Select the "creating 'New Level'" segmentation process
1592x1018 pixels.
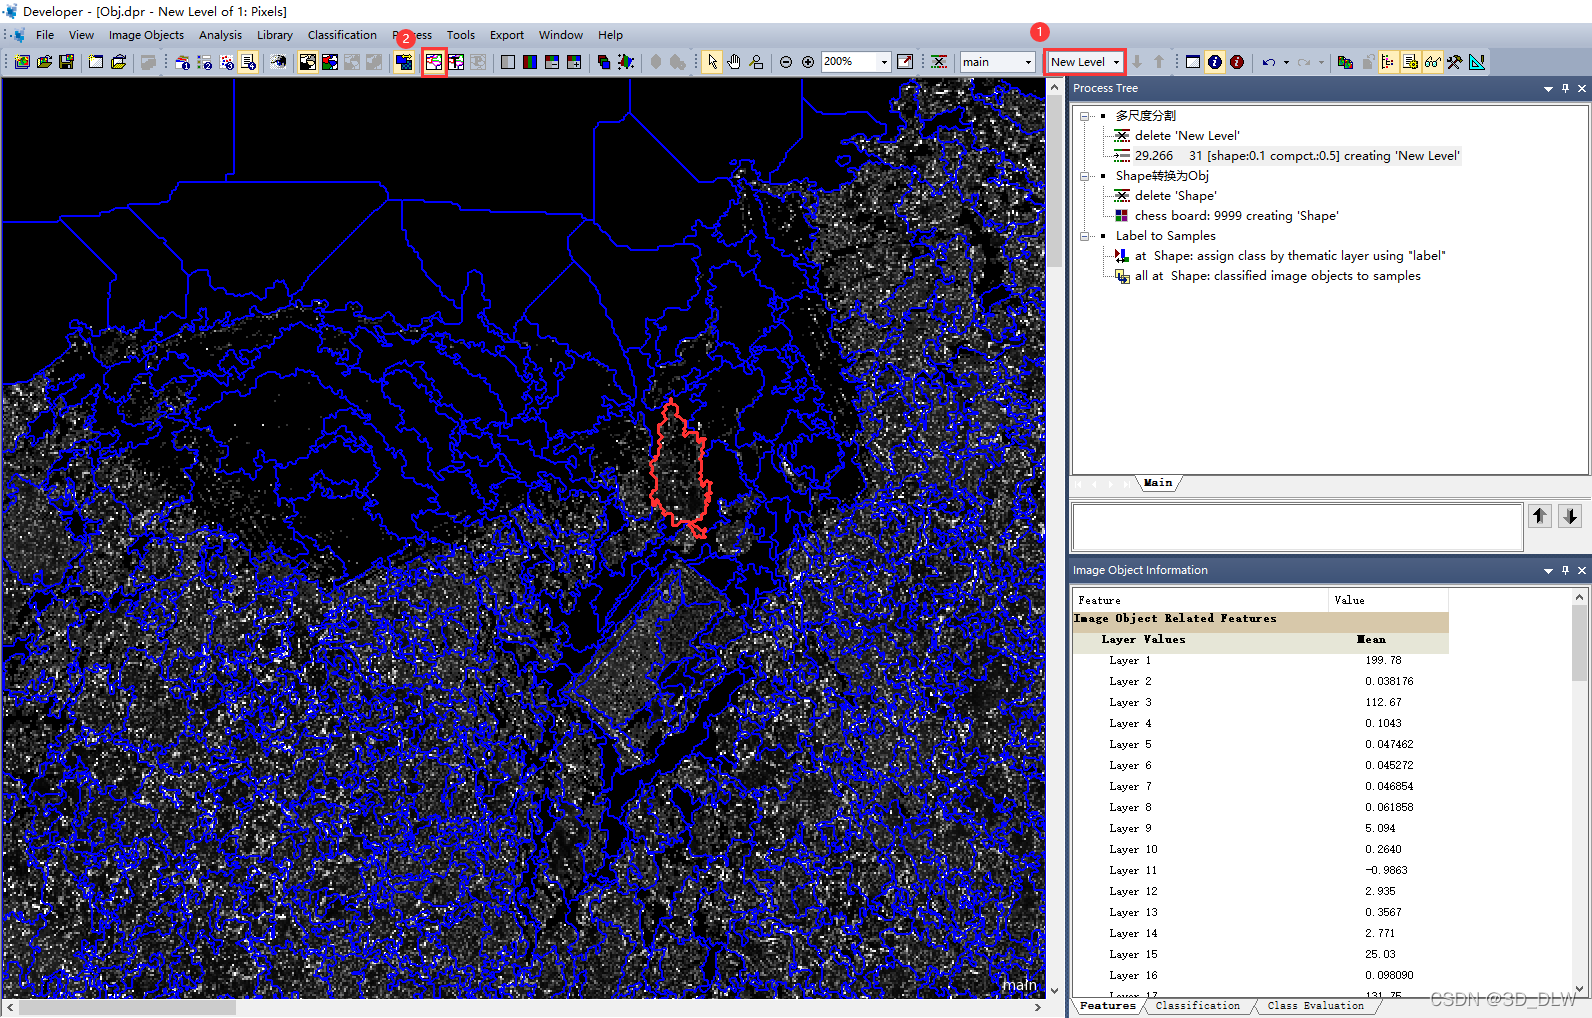point(1297,156)
